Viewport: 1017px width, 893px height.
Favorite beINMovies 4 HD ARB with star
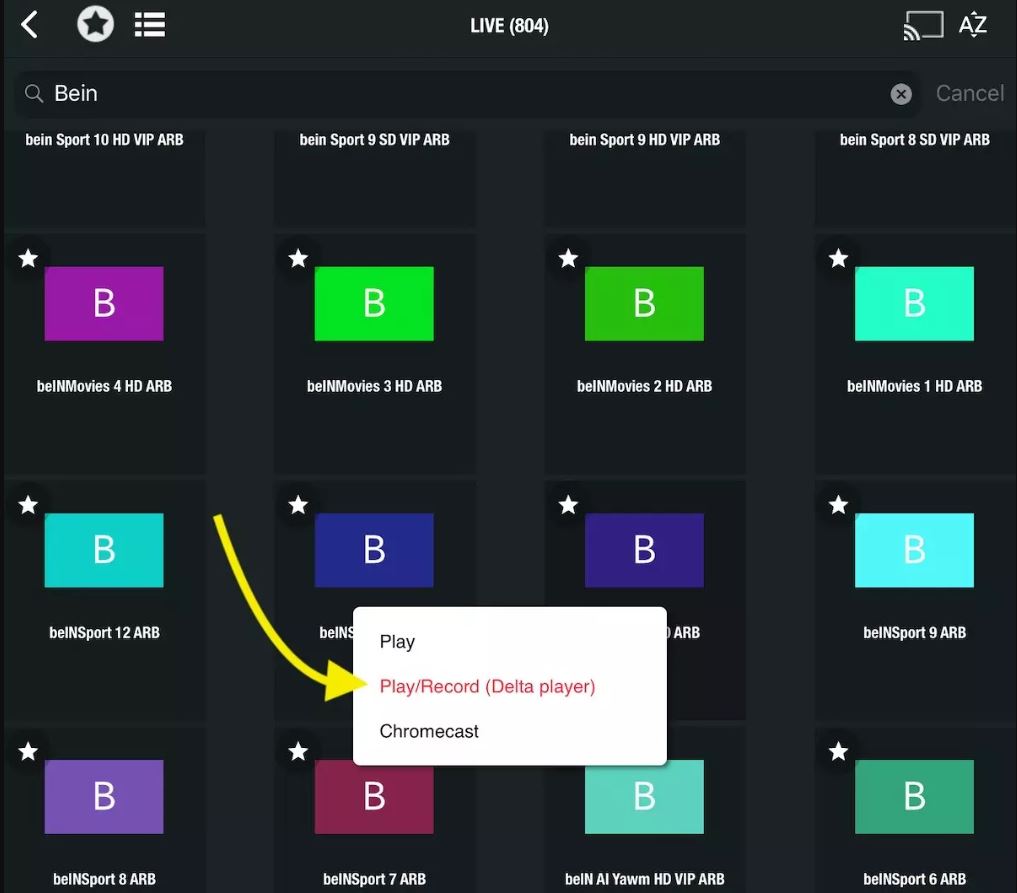[x=28, y=259]
